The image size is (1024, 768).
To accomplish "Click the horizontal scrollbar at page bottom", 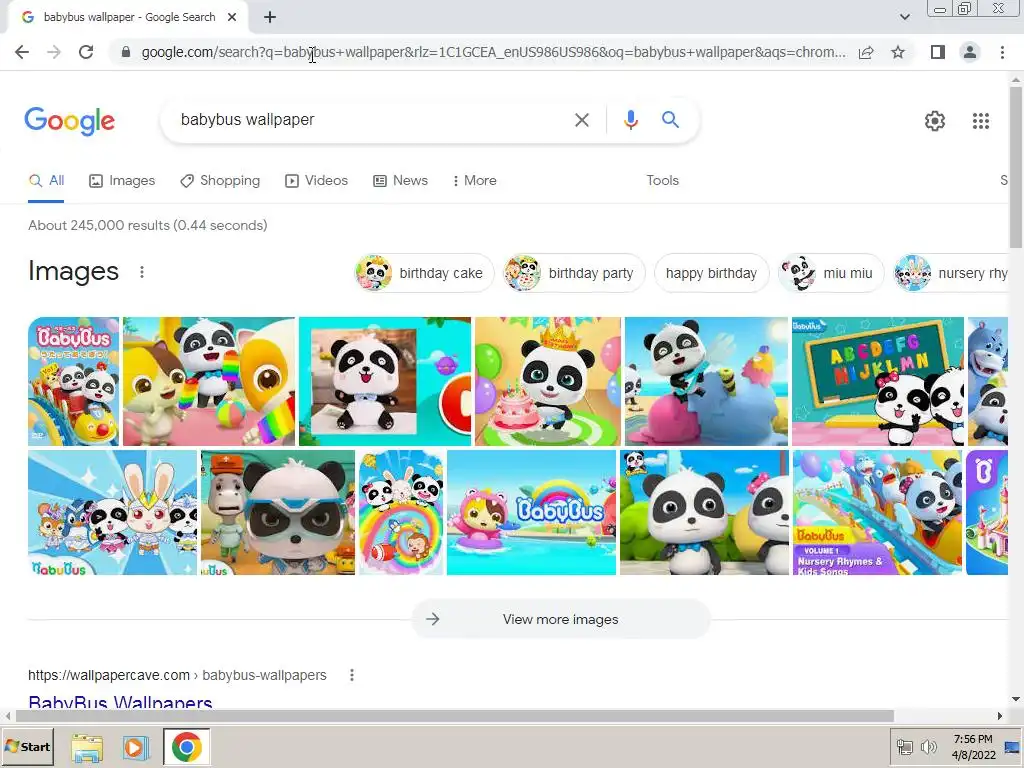I will (x=454, y=716).
